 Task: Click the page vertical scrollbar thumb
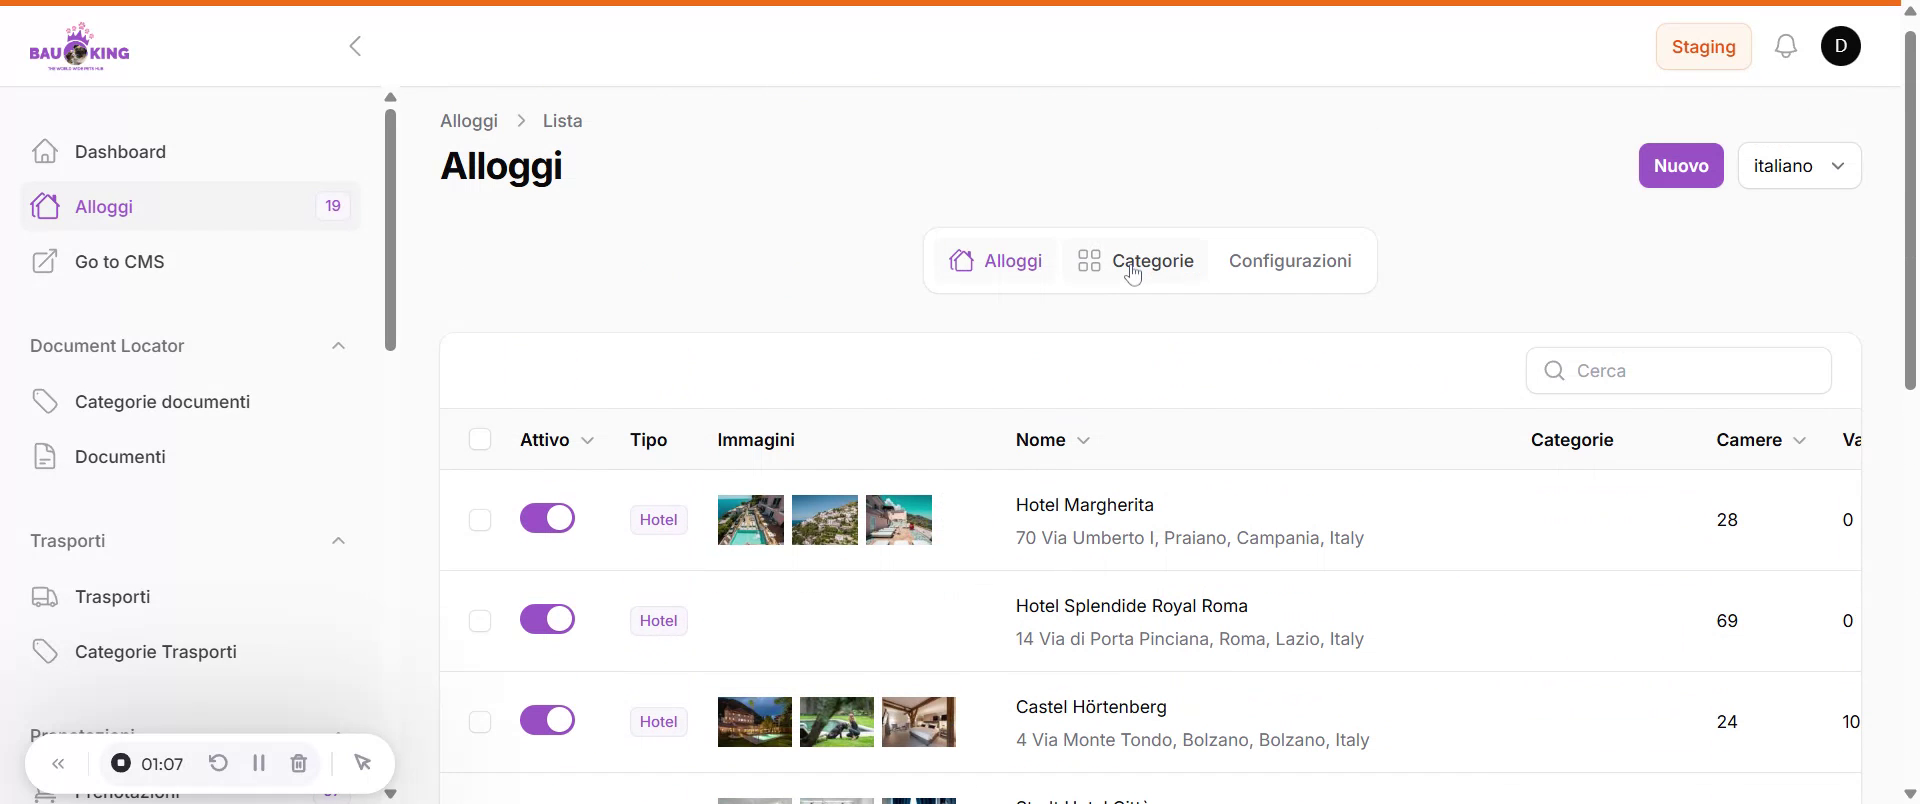[1910, 210]
